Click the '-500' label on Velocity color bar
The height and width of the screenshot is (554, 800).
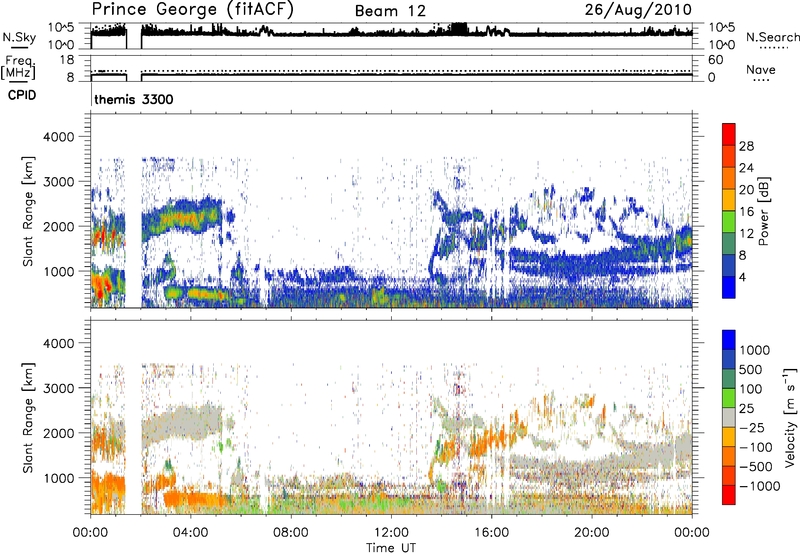click(756, 467)
